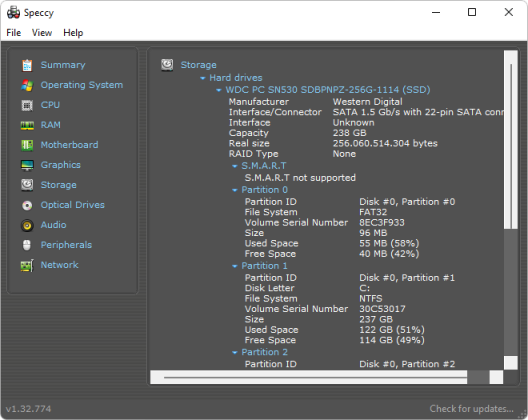Screen dimensions: 528x420
Task: Click the Graphics monitor icon
Action: (x=27, y=165)
